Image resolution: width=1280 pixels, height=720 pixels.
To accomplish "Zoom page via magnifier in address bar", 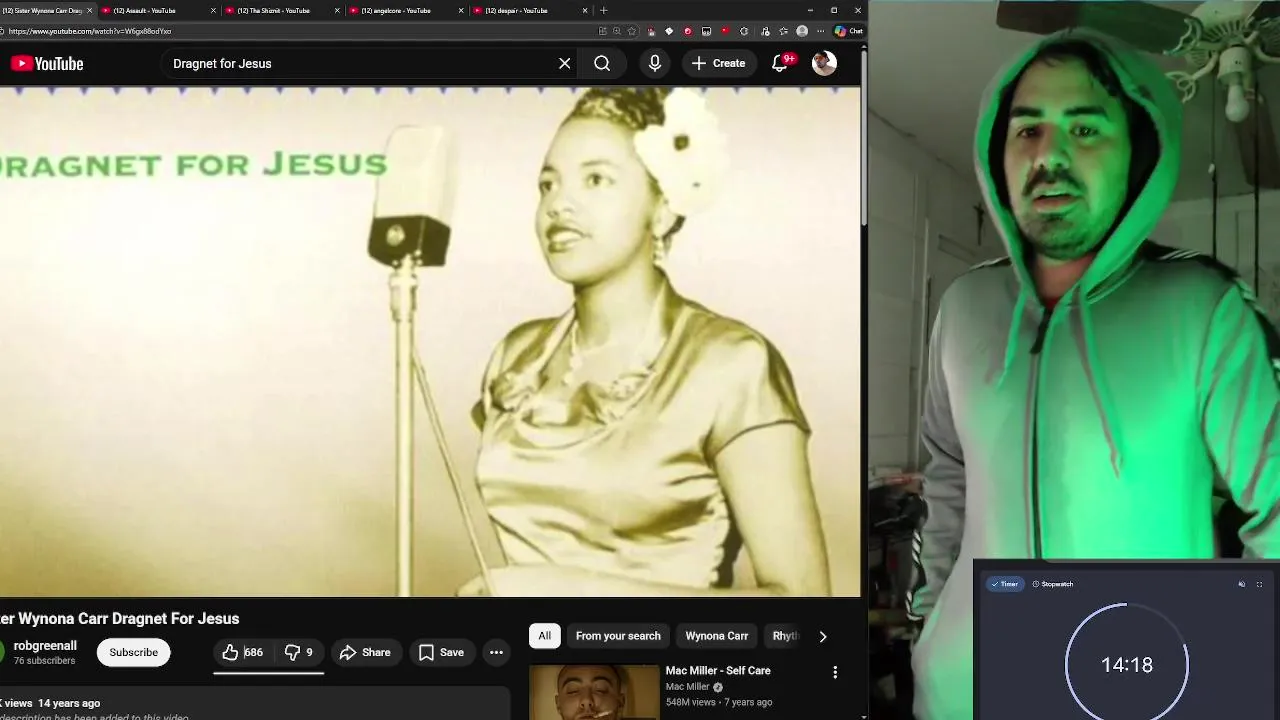I will (x=617, y=31).
